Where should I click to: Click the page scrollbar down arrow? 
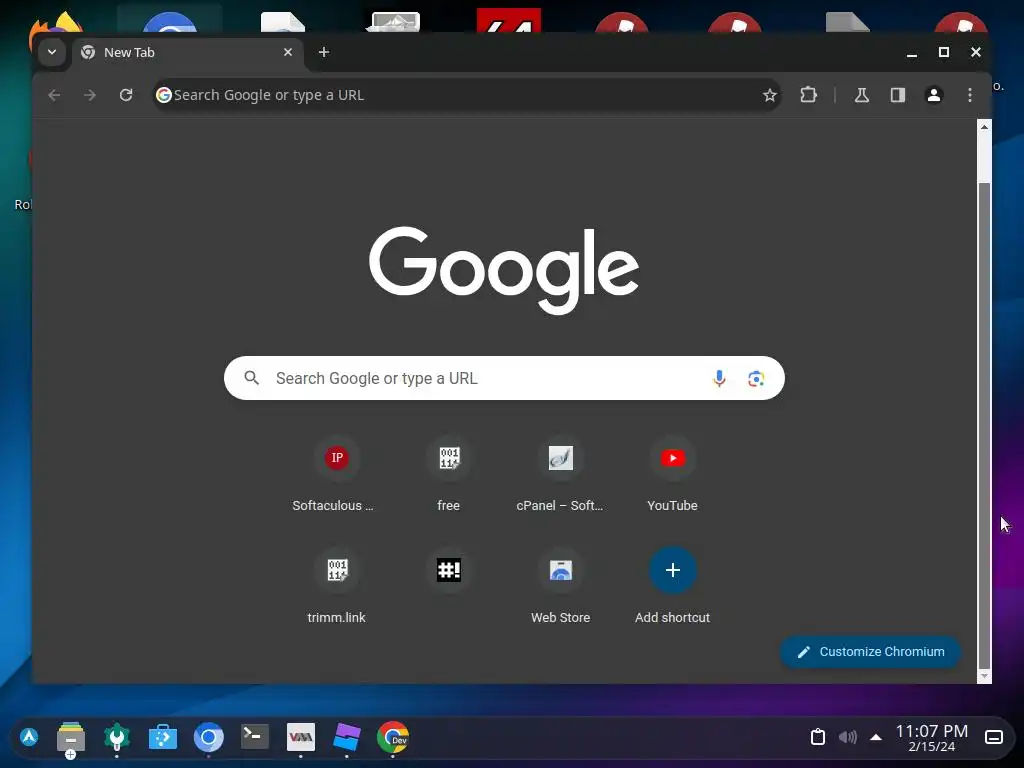tap(984, 677)
